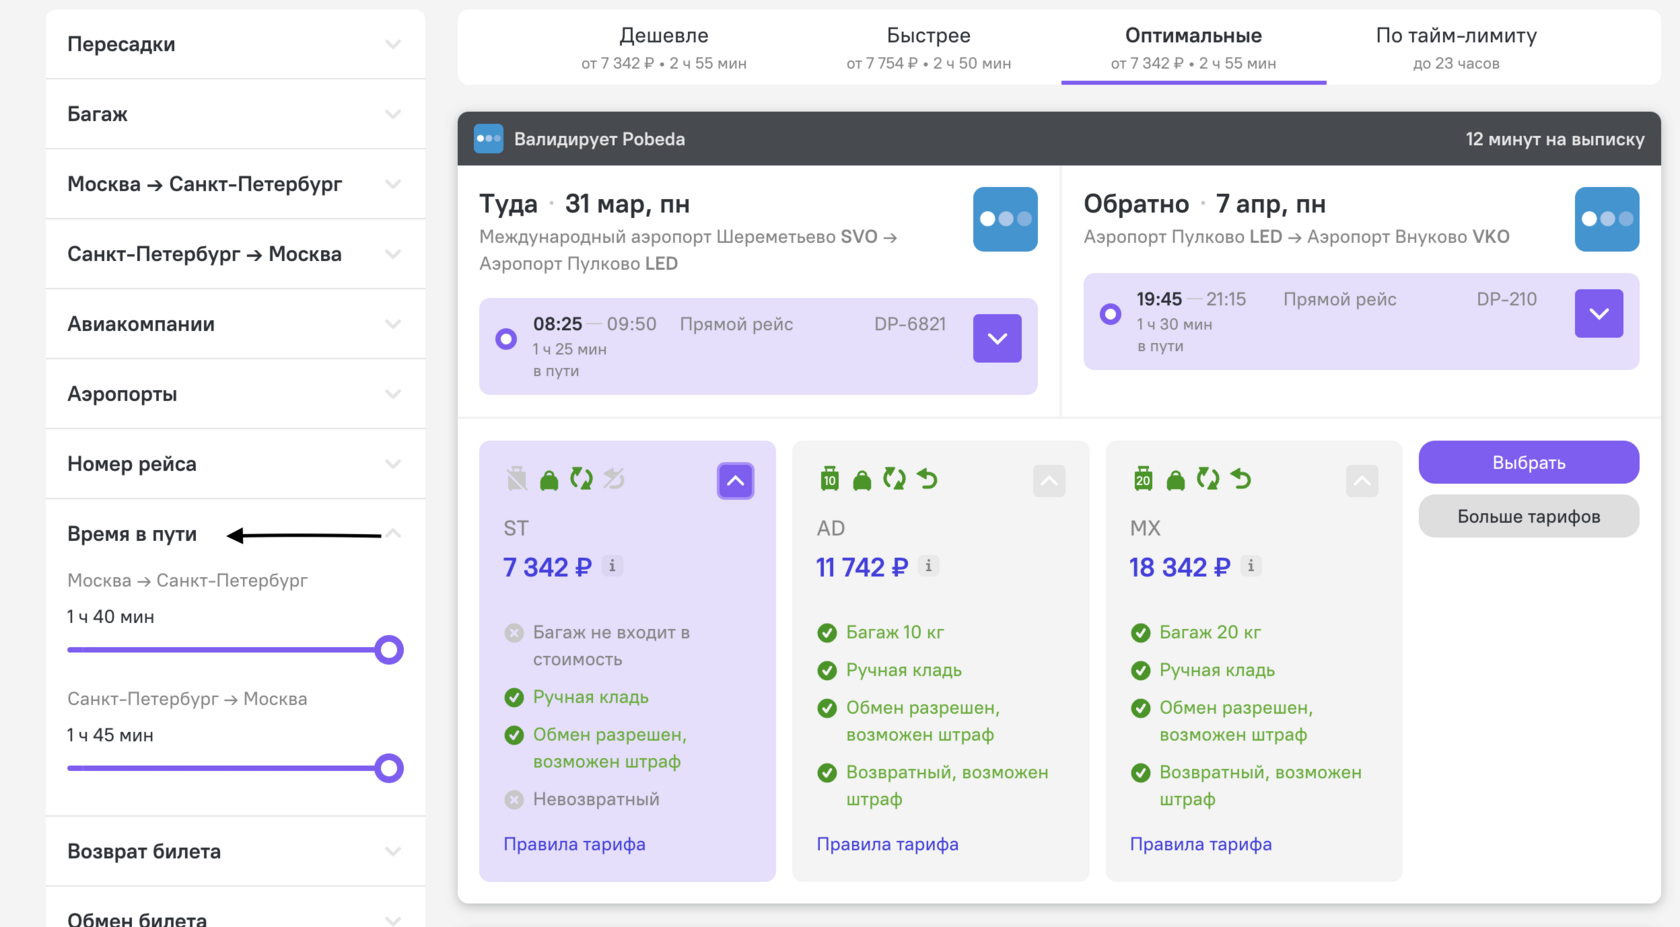Screen dimensions: 1680x927
Task: Switch to the Быстрее sorting tab
Action: (928, 47)
